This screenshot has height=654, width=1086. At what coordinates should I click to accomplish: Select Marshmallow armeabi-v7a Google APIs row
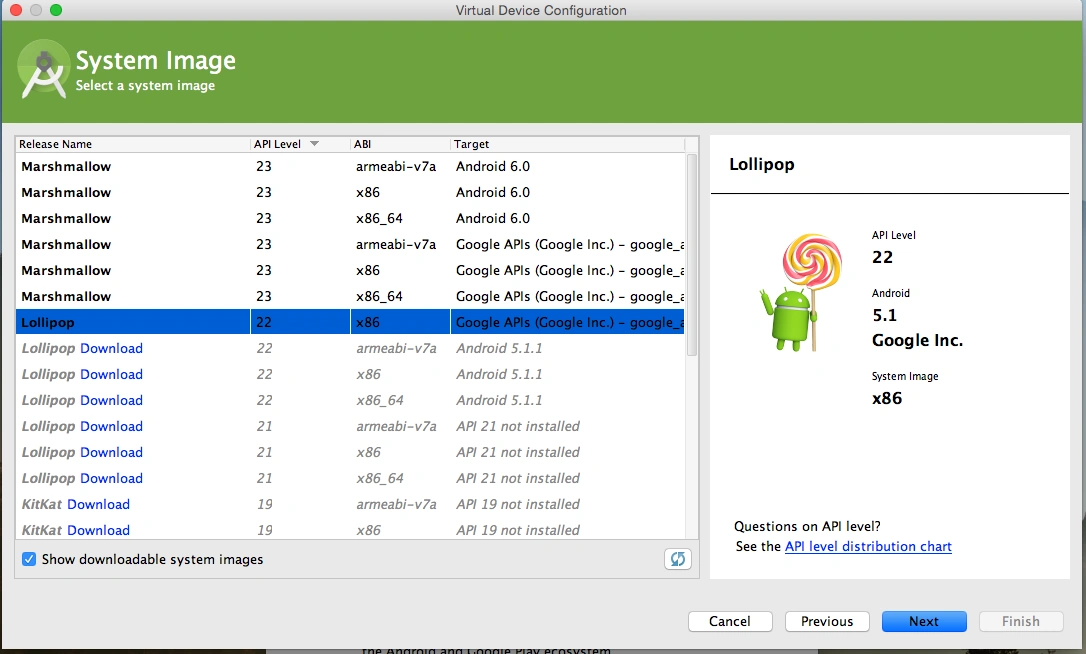tap(350, 245)
